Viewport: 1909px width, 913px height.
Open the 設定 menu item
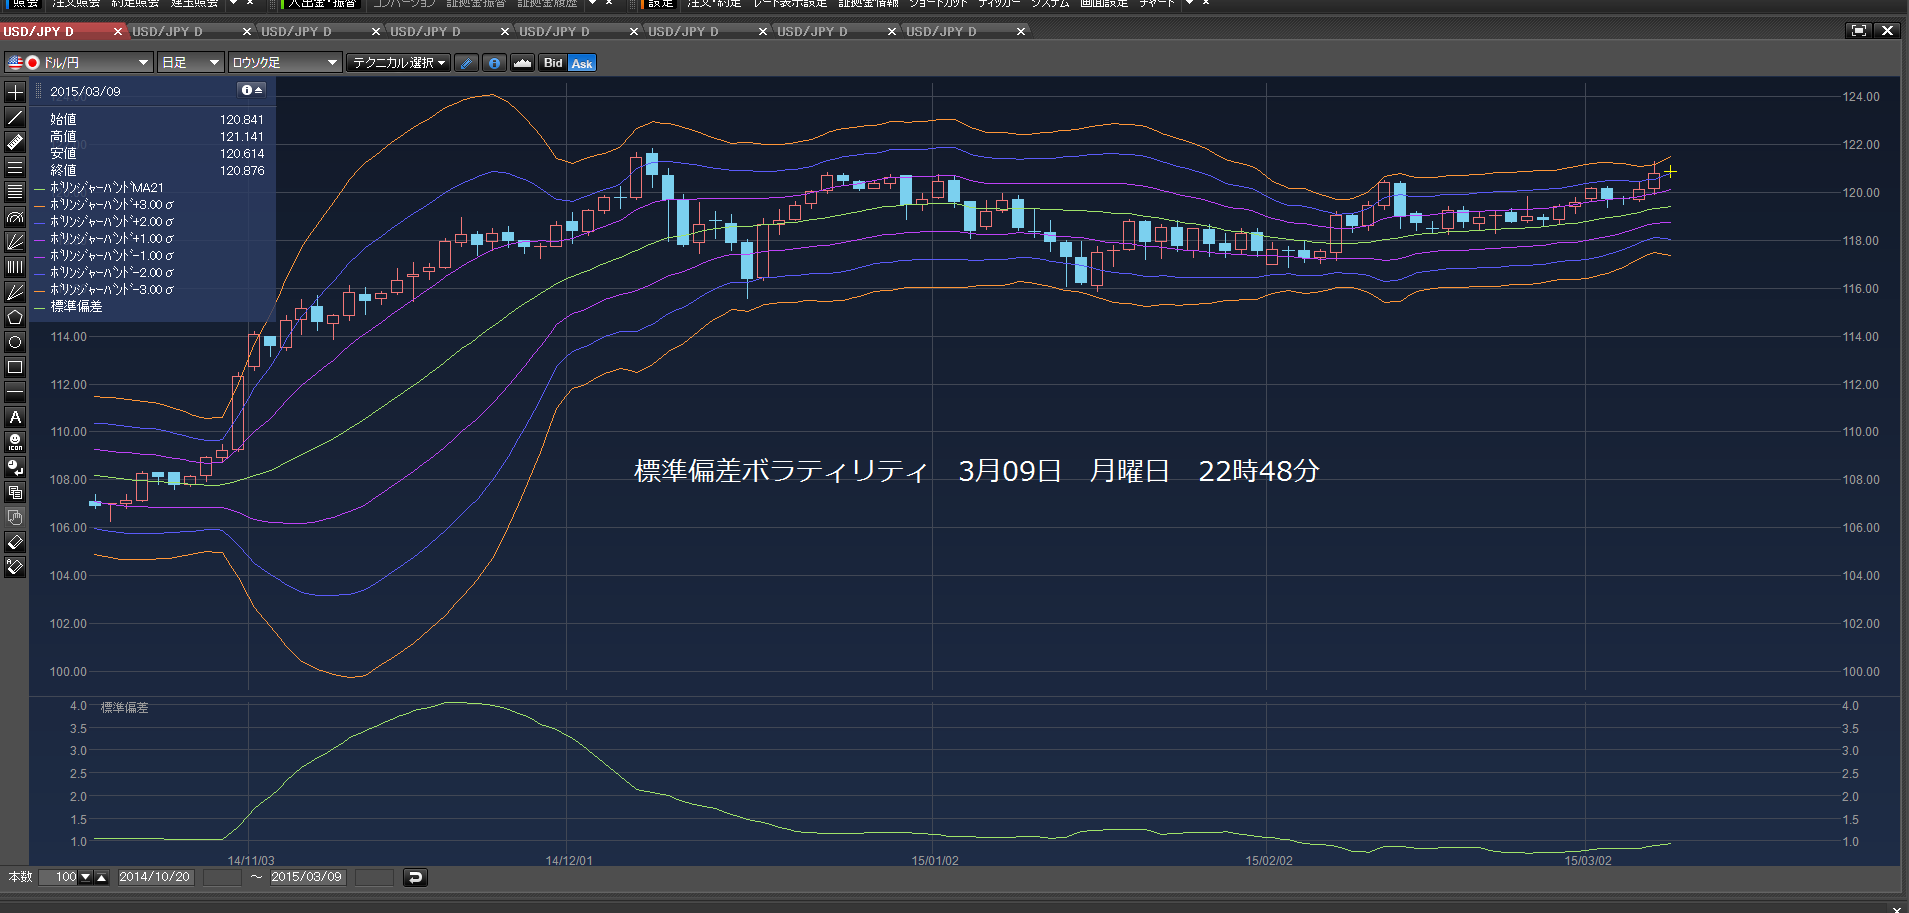click(x=661, y=3)
